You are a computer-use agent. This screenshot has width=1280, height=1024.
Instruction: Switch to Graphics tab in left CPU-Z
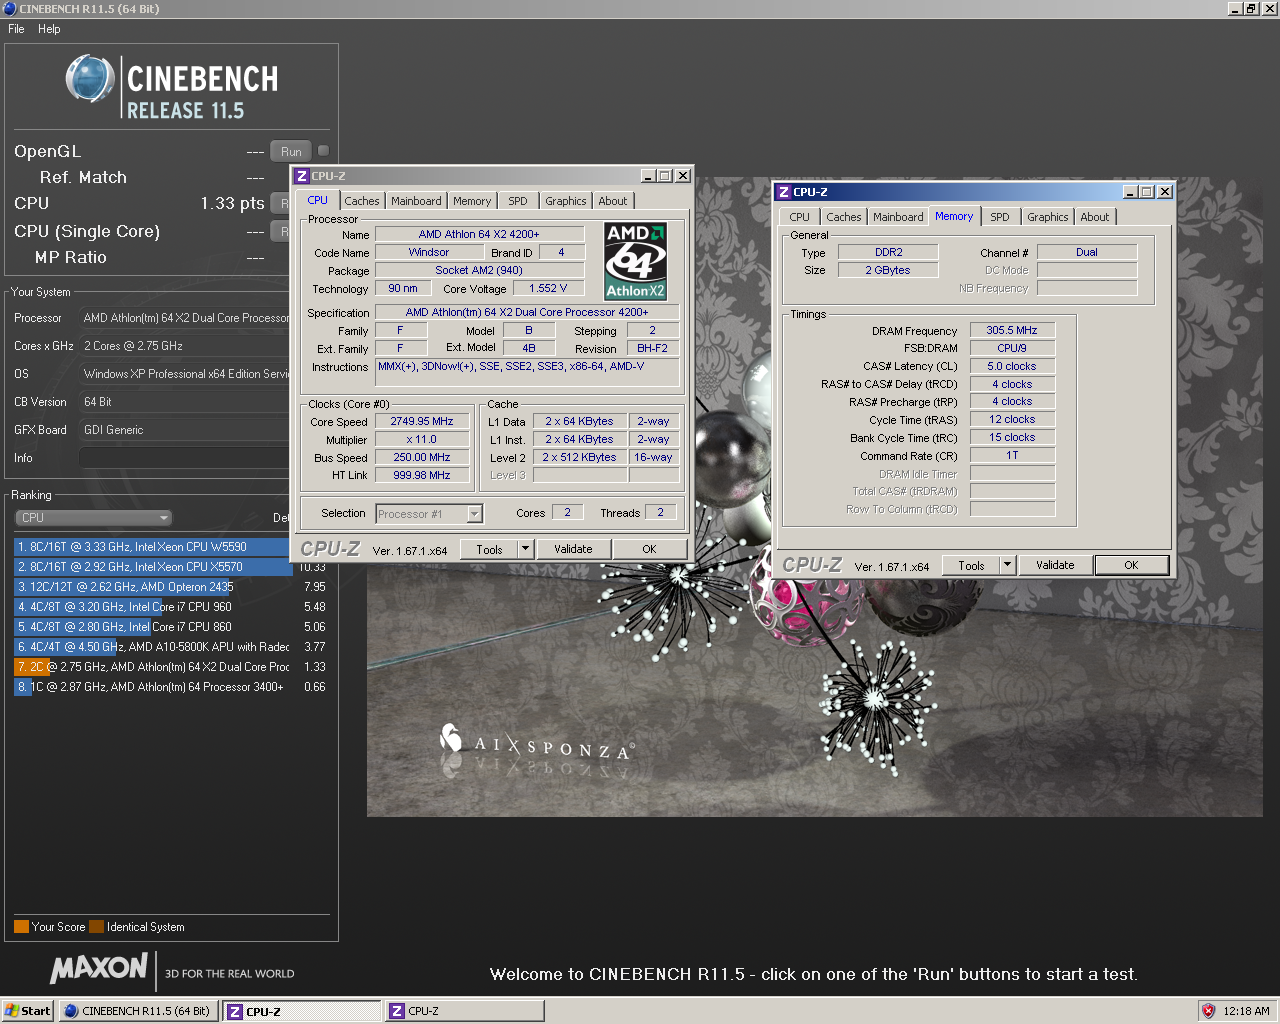pos(566,201)
